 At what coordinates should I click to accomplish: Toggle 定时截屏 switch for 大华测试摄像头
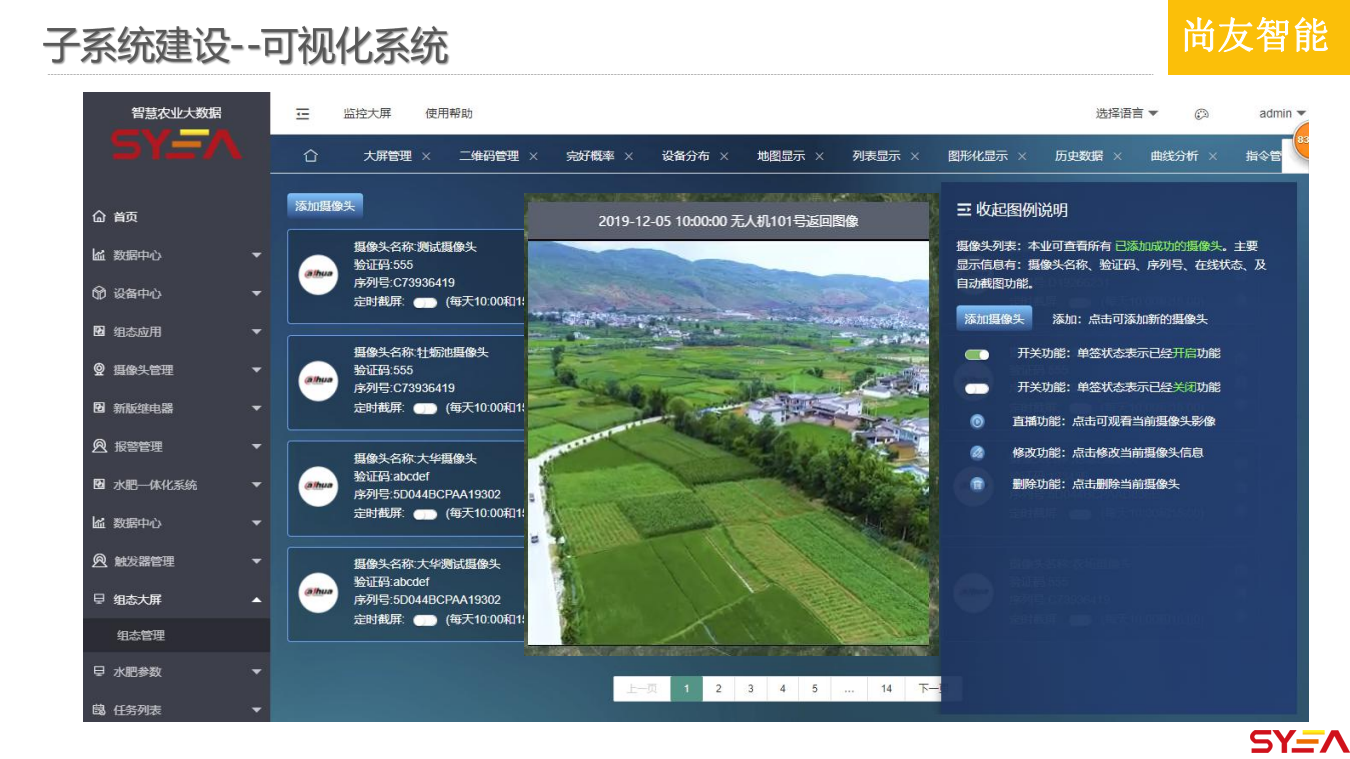425,619
